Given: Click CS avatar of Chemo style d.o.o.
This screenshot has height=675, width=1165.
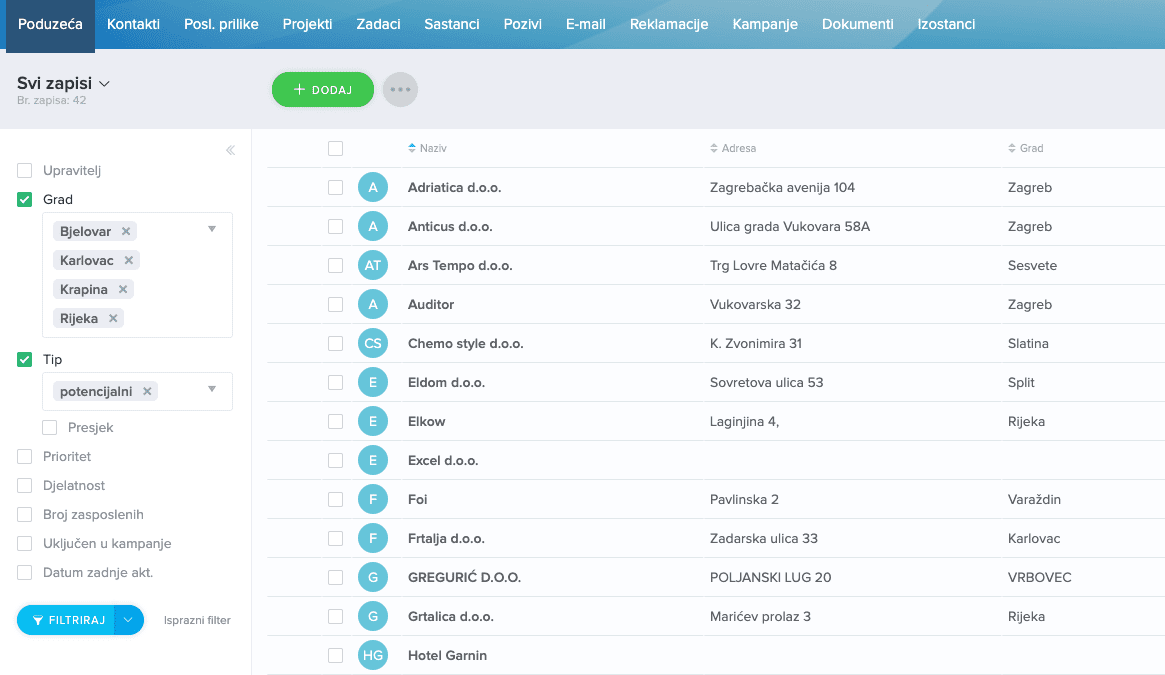Looking at the screenshot, I should pyautogui.click(x=373, y=343).
